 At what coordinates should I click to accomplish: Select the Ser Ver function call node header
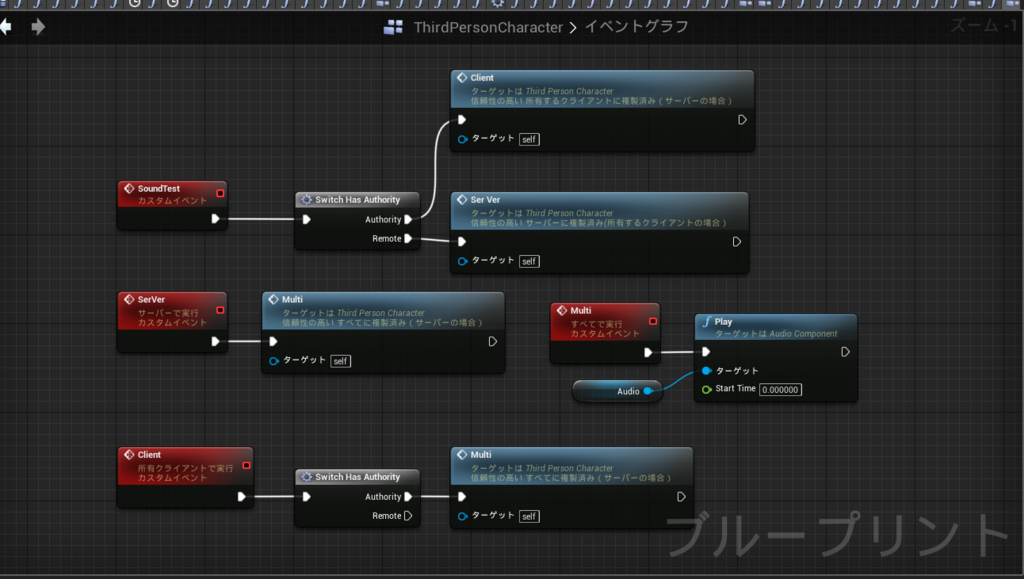[600, 210]
